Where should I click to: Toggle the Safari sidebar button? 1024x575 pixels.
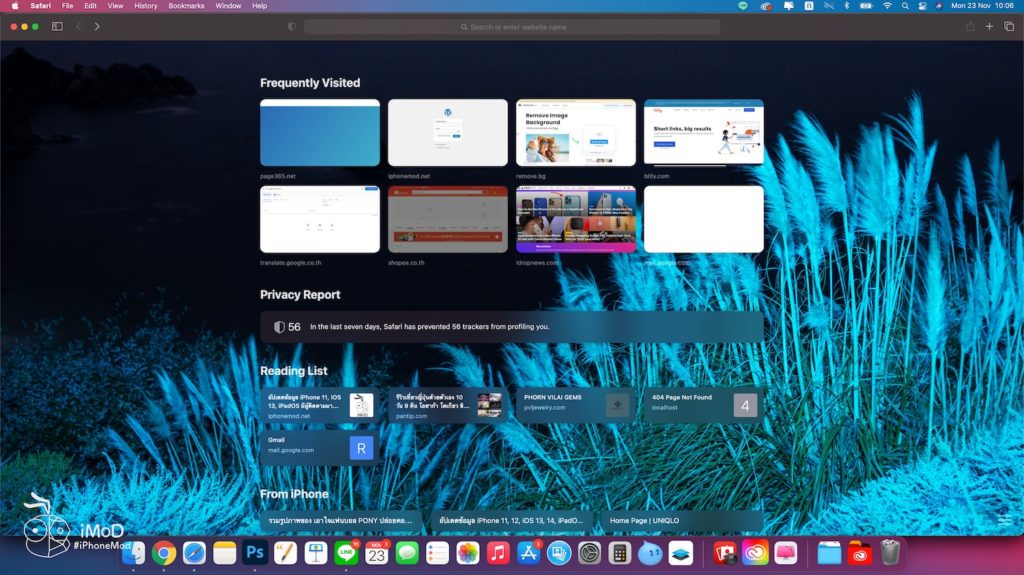(x=57, y=26)
